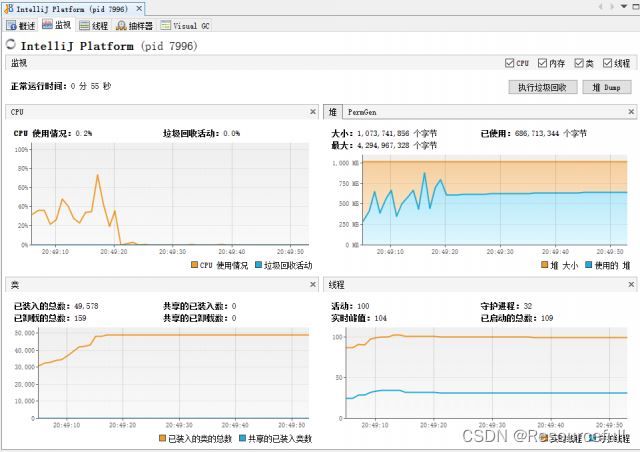Click the 已启动的总数 109 value
640x452 pixels.
click(547, 318)
